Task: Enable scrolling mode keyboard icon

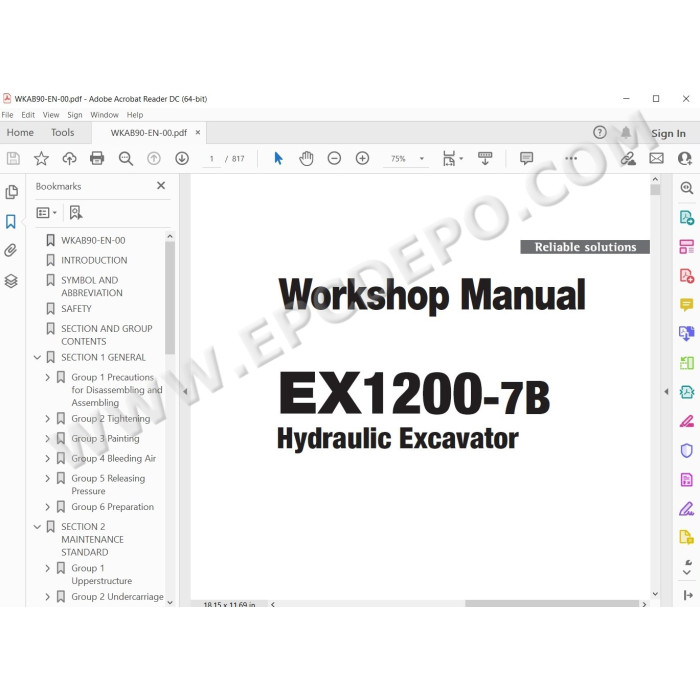Action: (485, 158)
